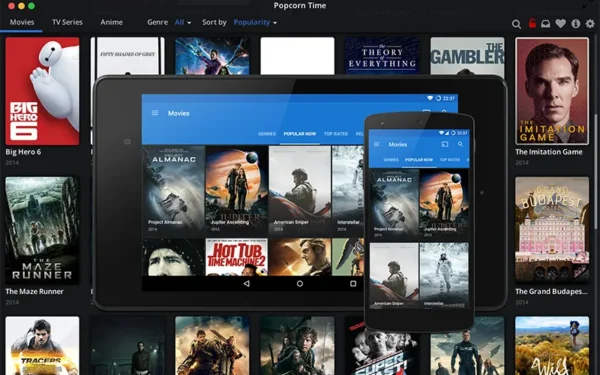Viewport: 600px width, 375px height.
Task: Open Project Almanac on the phone
Action: point(394,203)
